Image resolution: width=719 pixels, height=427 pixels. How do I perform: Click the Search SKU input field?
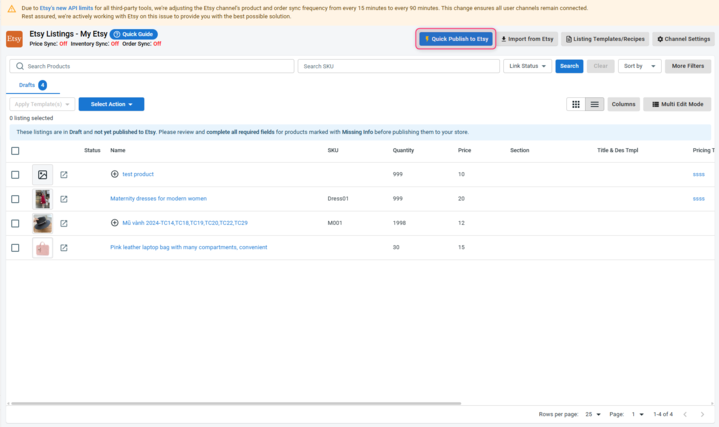click(x=398, y=66)
